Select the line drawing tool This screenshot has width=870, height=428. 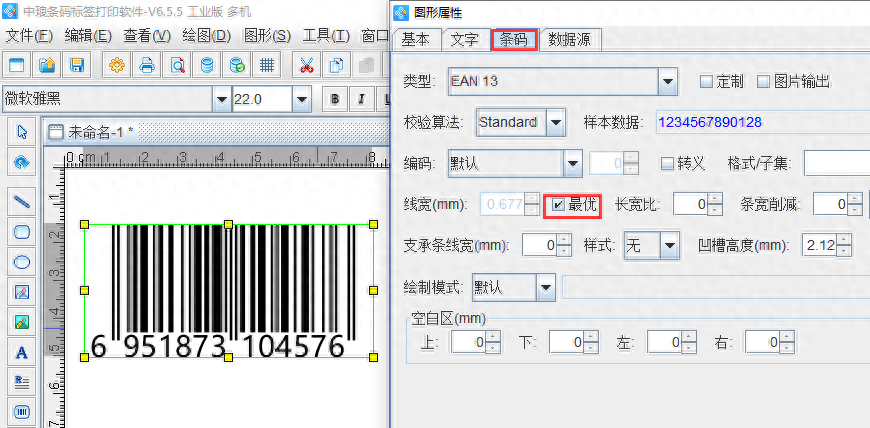22,201
